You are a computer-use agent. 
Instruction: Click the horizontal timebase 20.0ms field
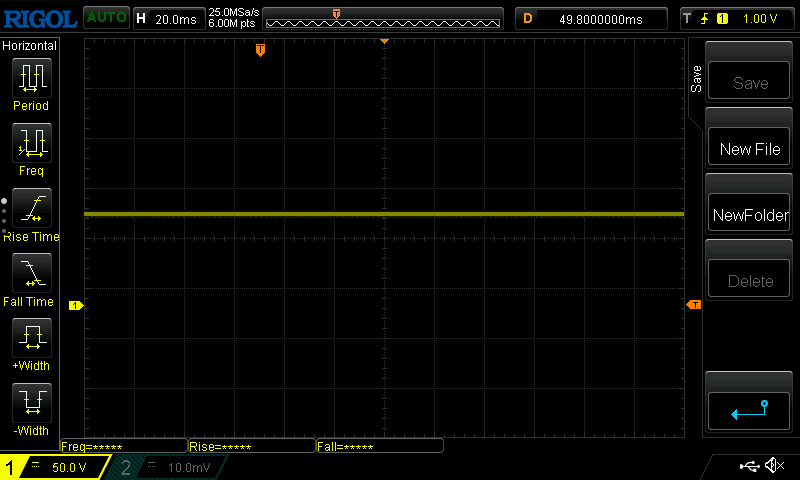169,19
